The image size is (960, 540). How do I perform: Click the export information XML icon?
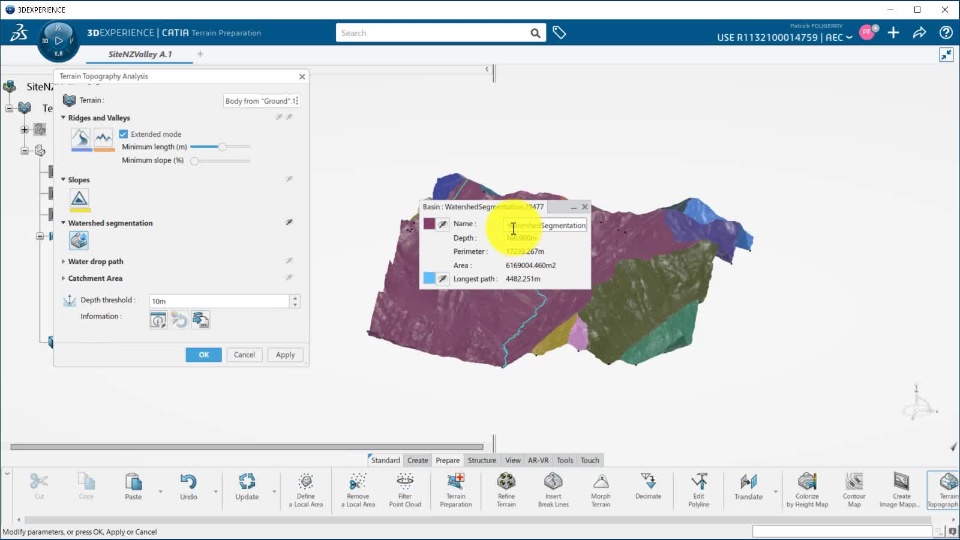click(x=201, y=320)
